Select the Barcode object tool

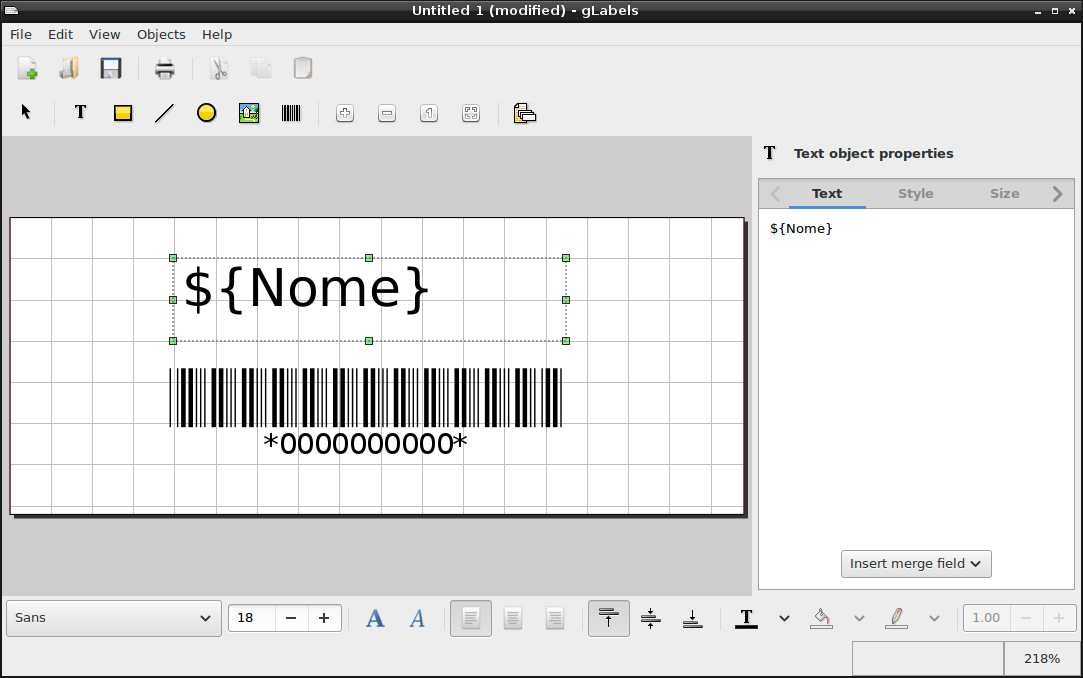[291, 113]
